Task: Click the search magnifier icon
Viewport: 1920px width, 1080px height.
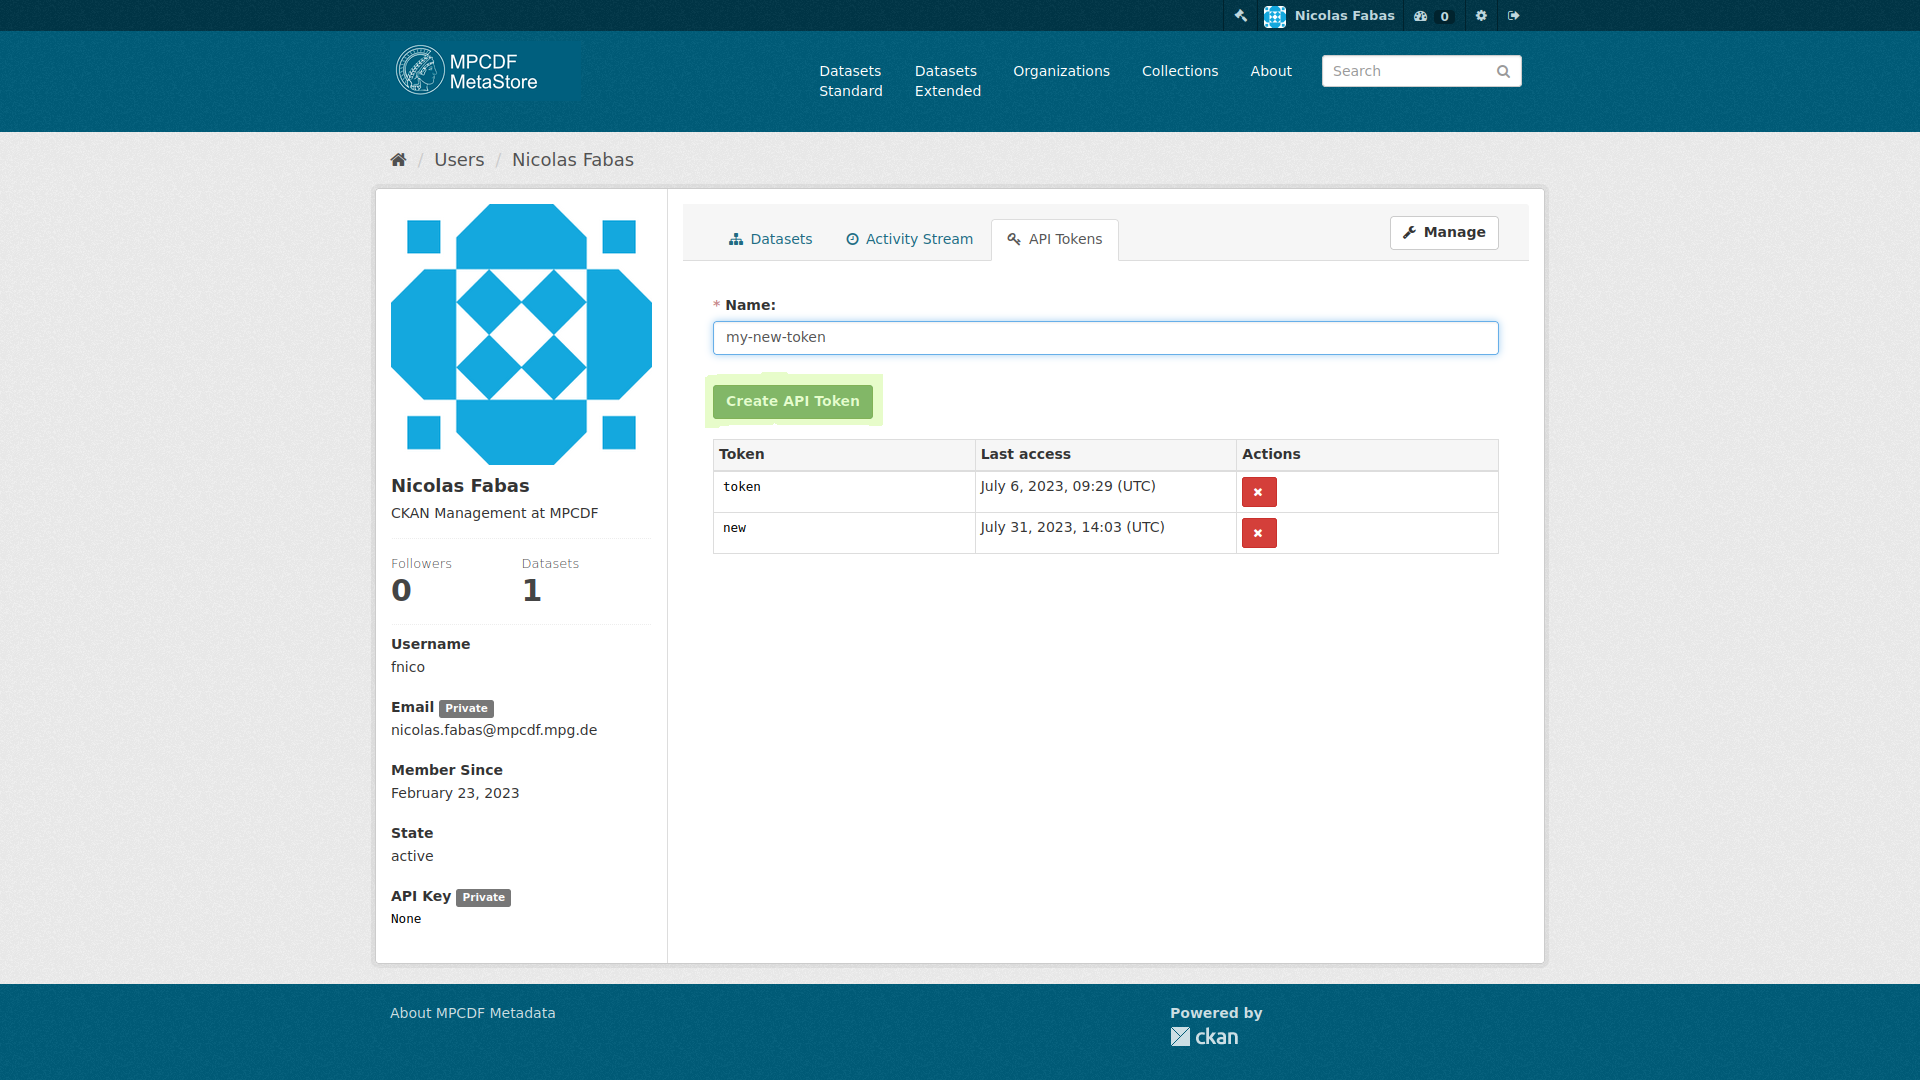Action: tap(1503, 71)
